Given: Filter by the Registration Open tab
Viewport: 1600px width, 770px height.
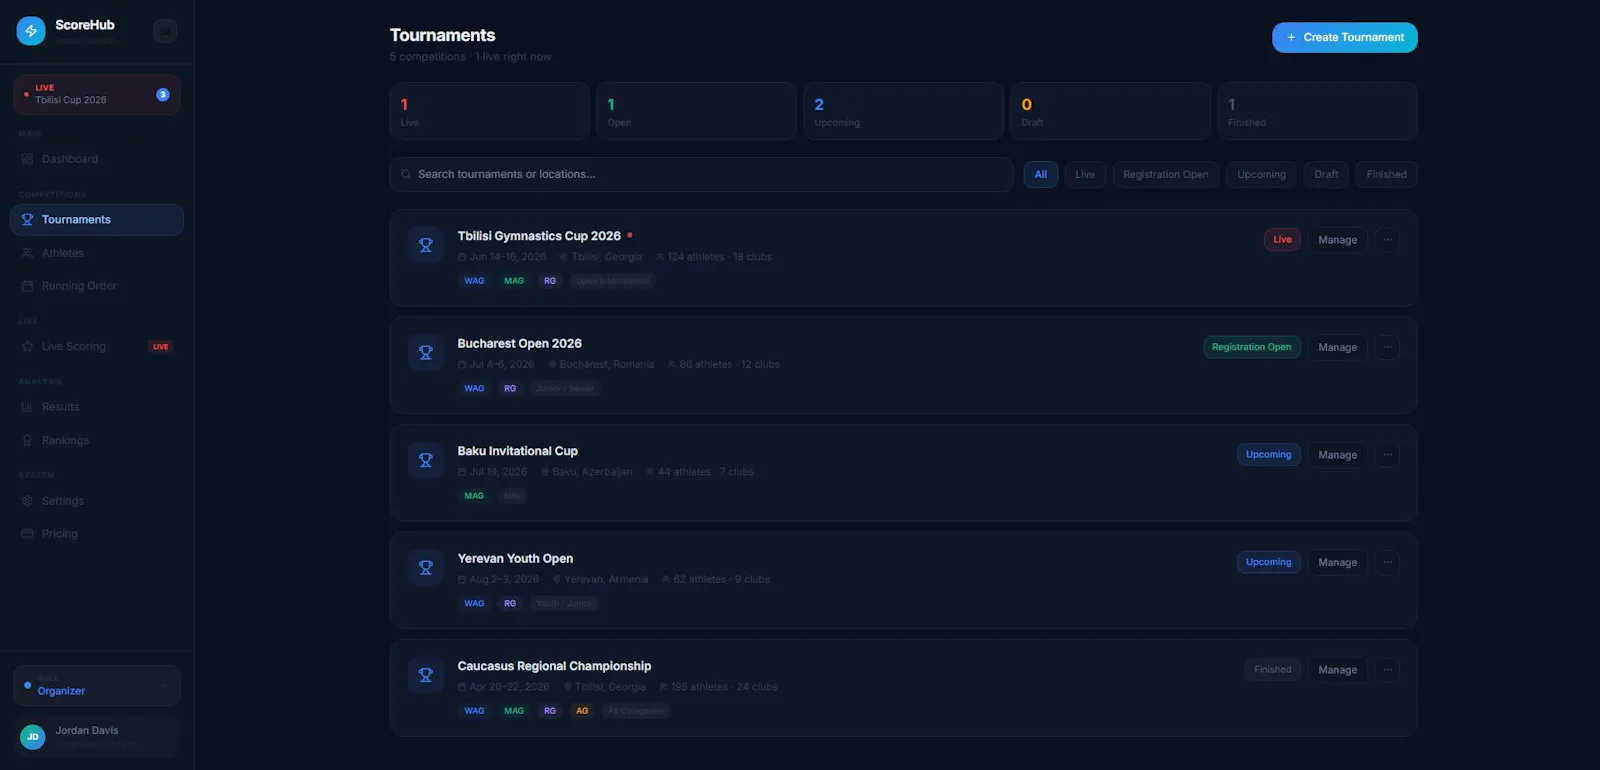Looking at the screenshot, I should pyautogui.click(x=1165, y=174).
